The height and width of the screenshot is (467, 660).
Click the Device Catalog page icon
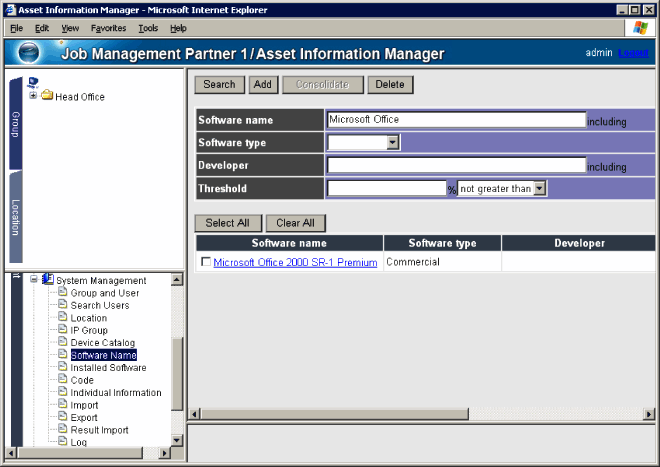[x=62, y=343]
